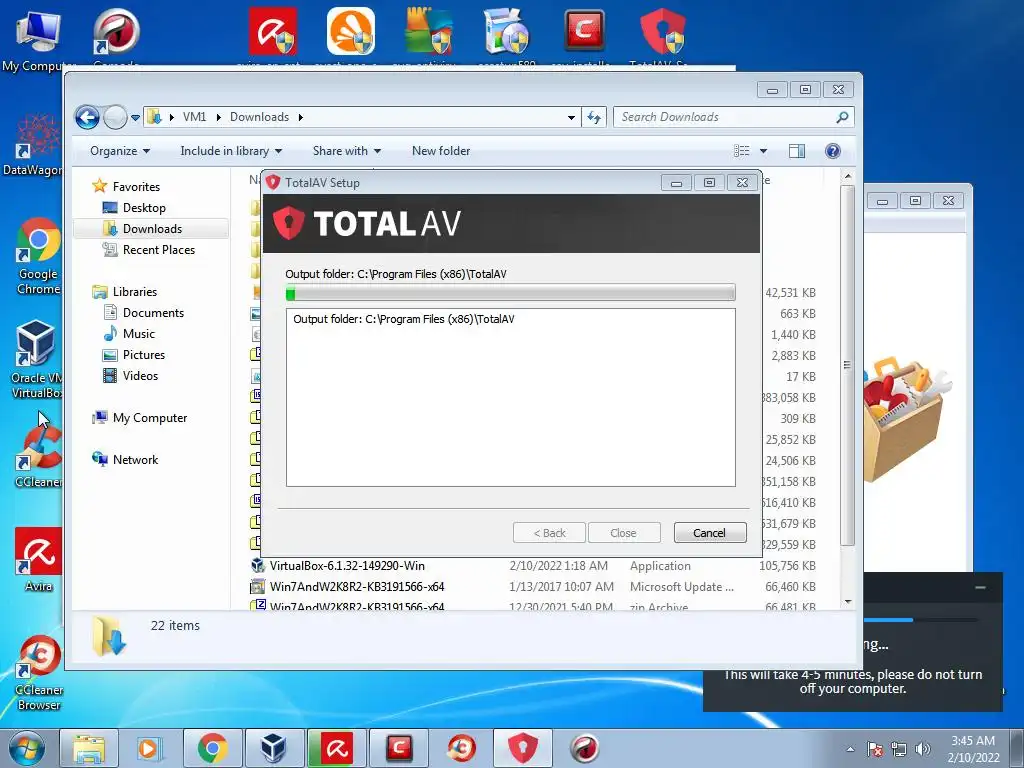Refresh the Downloads folder view
The width and height of the screenshot is (1024, 768).
[594, 117]
